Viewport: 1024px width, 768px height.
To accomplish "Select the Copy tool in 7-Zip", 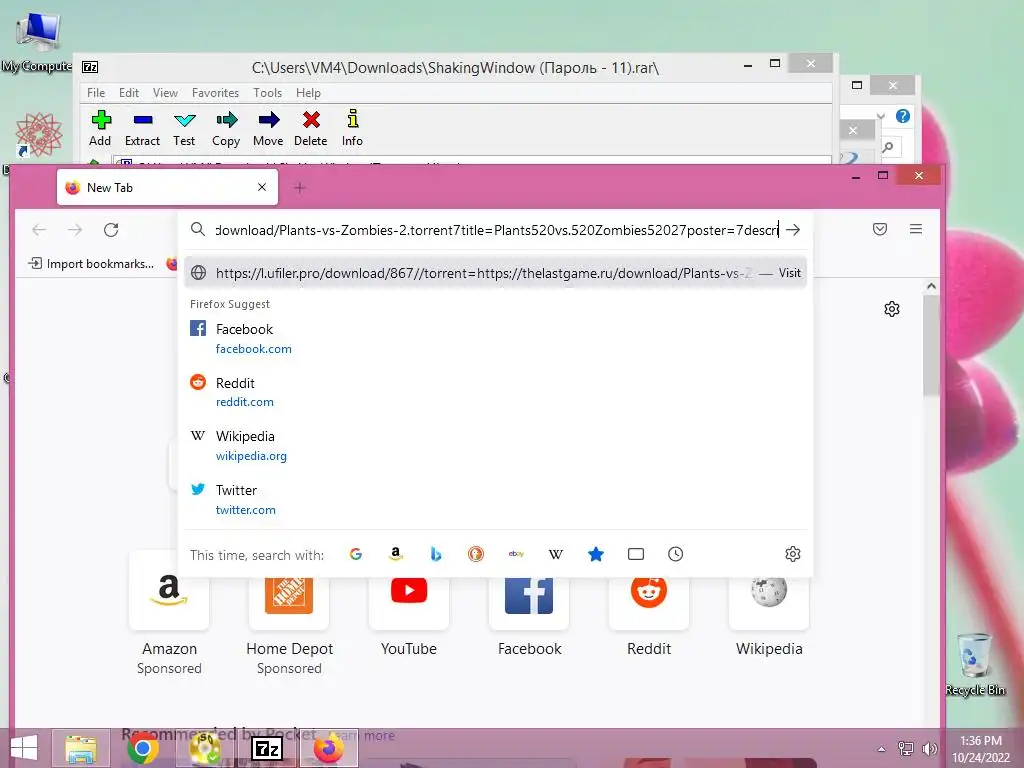I will pos(226,128).
